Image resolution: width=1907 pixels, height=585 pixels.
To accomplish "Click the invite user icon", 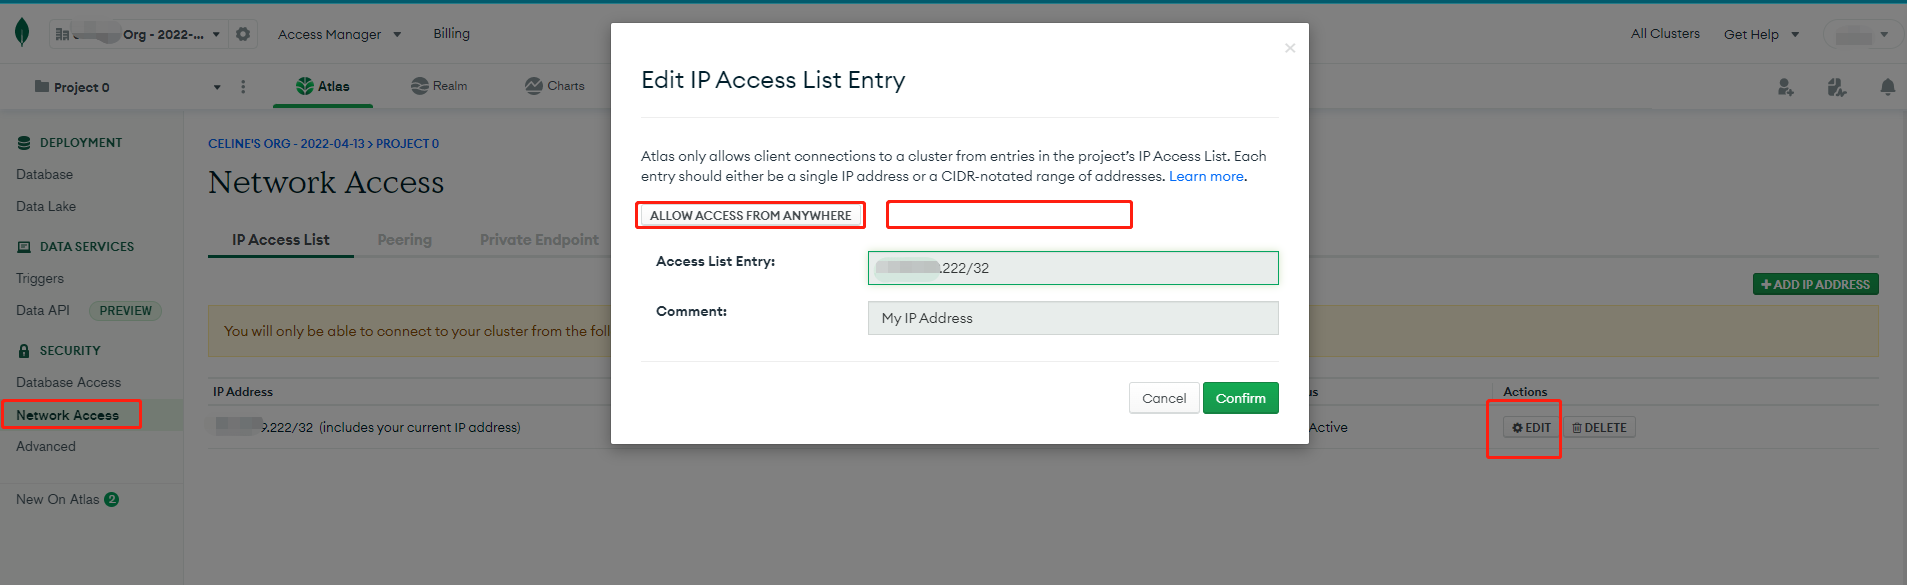I will (x=1785, y=87).
